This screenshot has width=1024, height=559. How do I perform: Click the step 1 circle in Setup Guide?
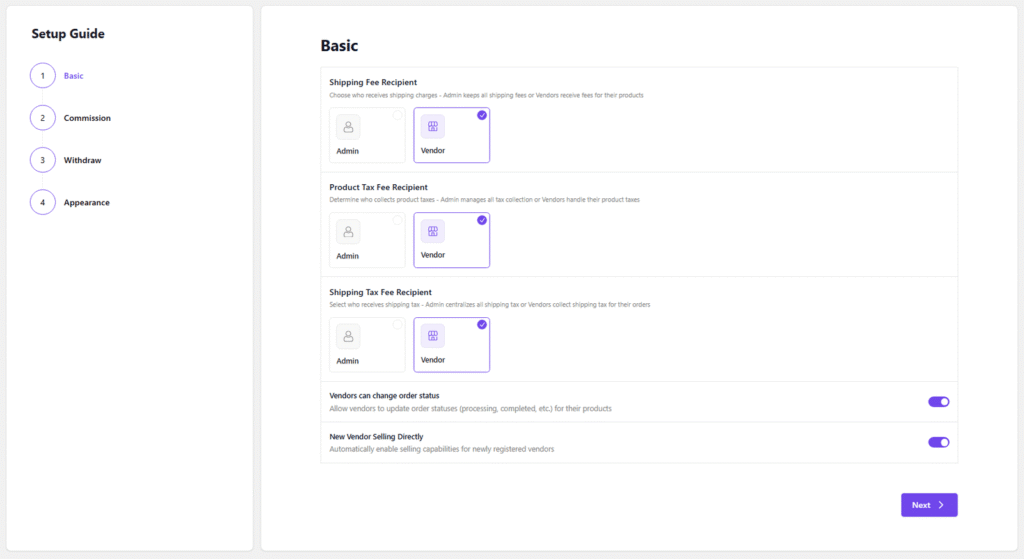(43, 76)
